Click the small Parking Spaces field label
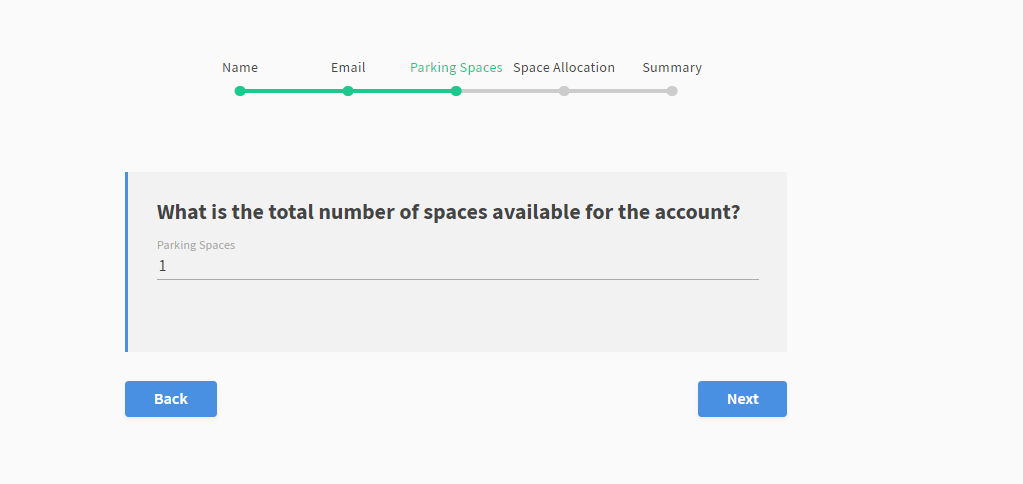 [x=196, y=245]
